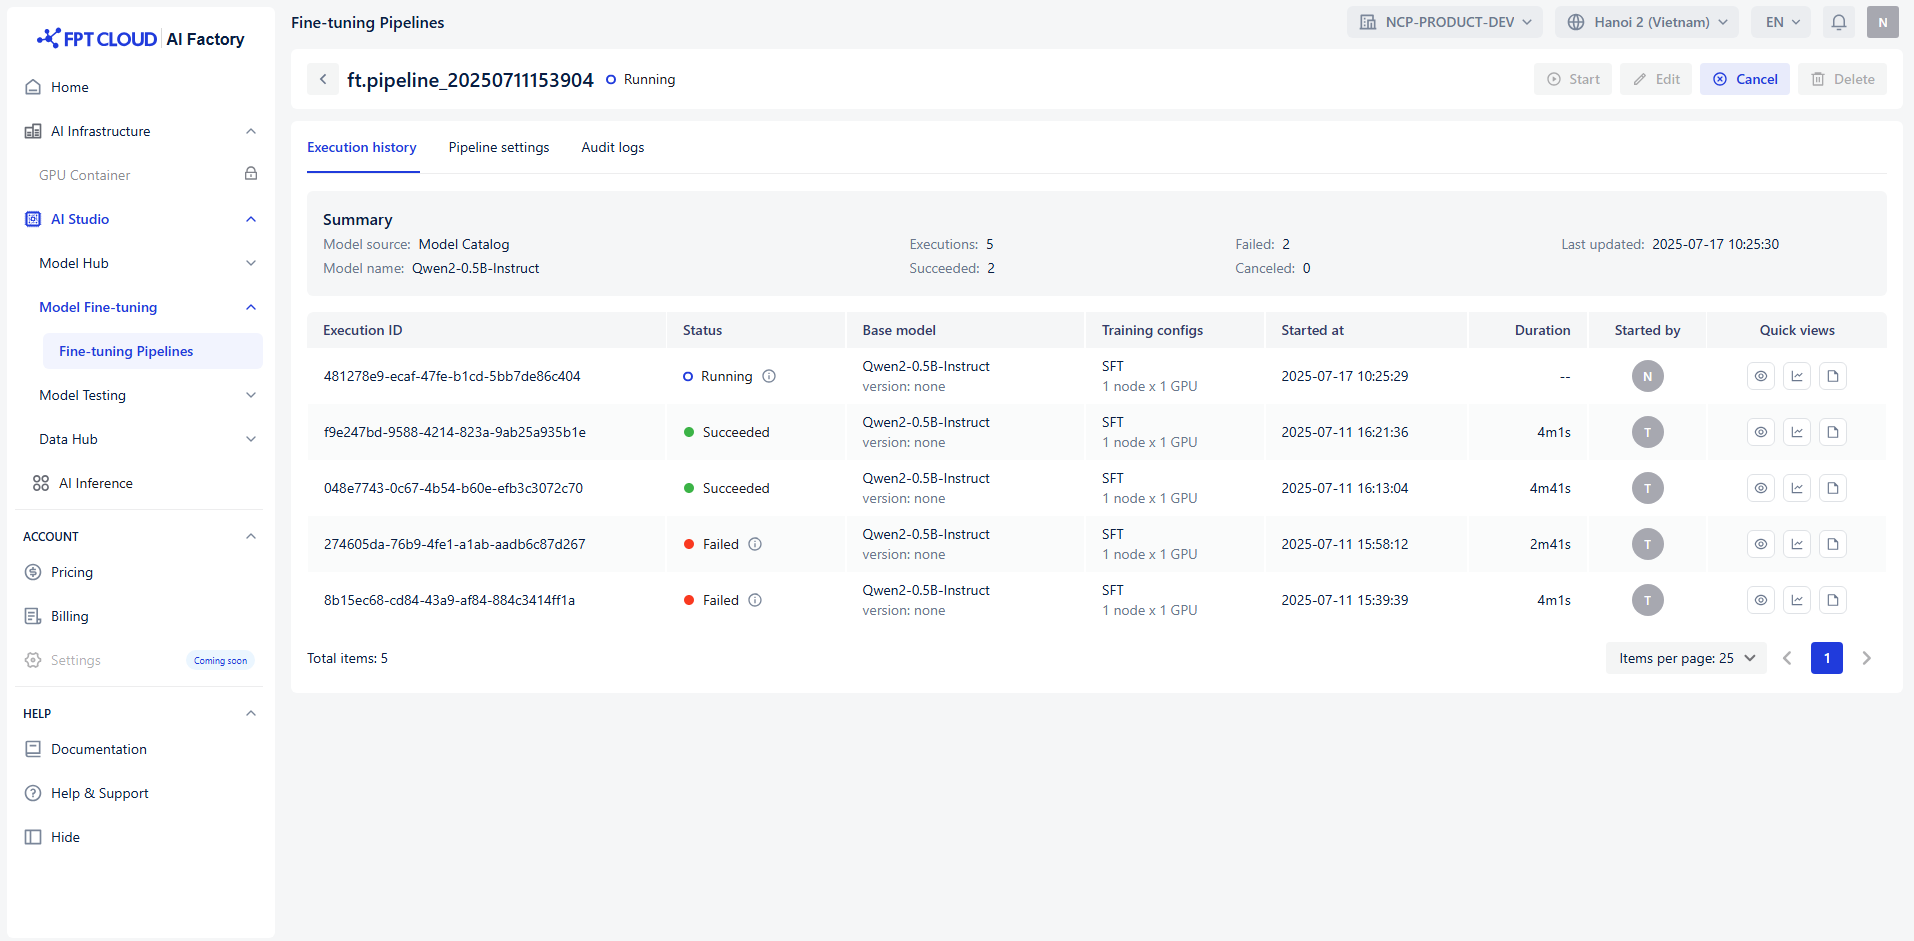Viewport: 1914px width, 941px height.
Task: Open metrics chart for execution 8b15ec68
Action: [1796, 600]
